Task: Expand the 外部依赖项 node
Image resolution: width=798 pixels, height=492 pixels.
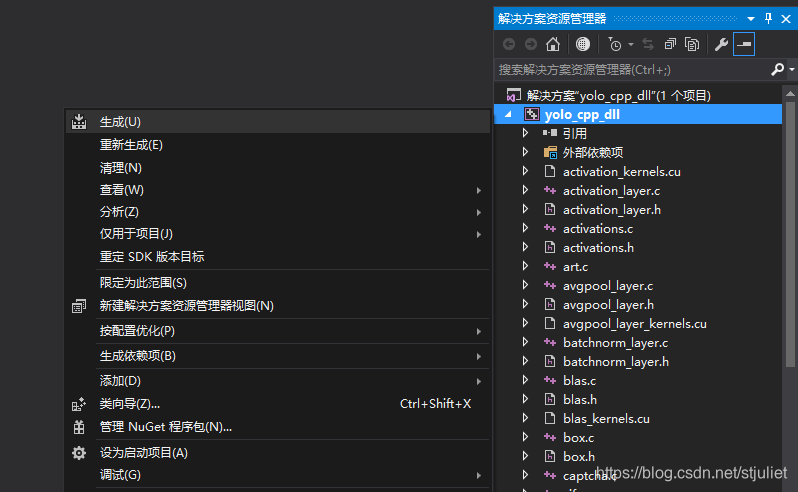Action: [525, 152]
